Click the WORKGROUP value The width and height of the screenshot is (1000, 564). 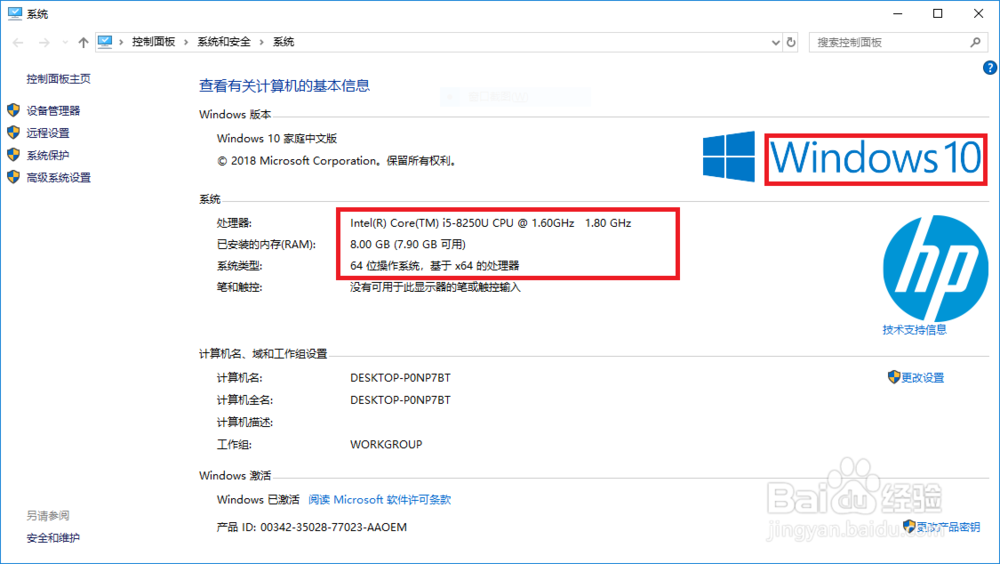(x=386, y=445)
